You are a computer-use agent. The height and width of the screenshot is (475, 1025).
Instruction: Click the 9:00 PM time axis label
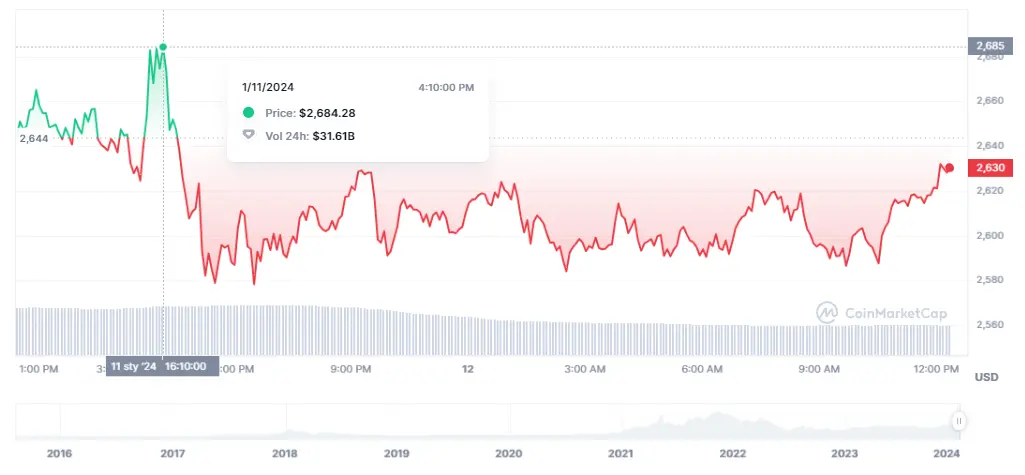tap(351, 369)
